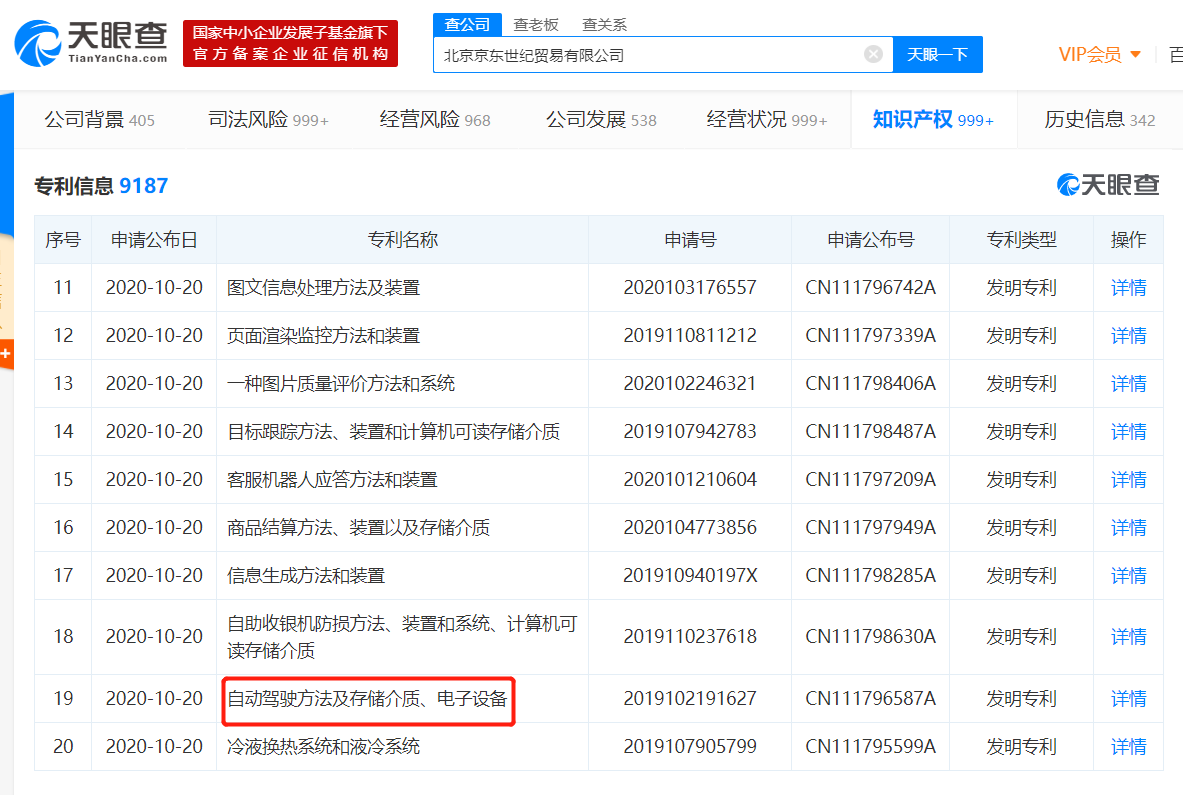Screen dimensions: 1183x795
Task: Open the 经营状况 tab
Action: click(767, 119)
